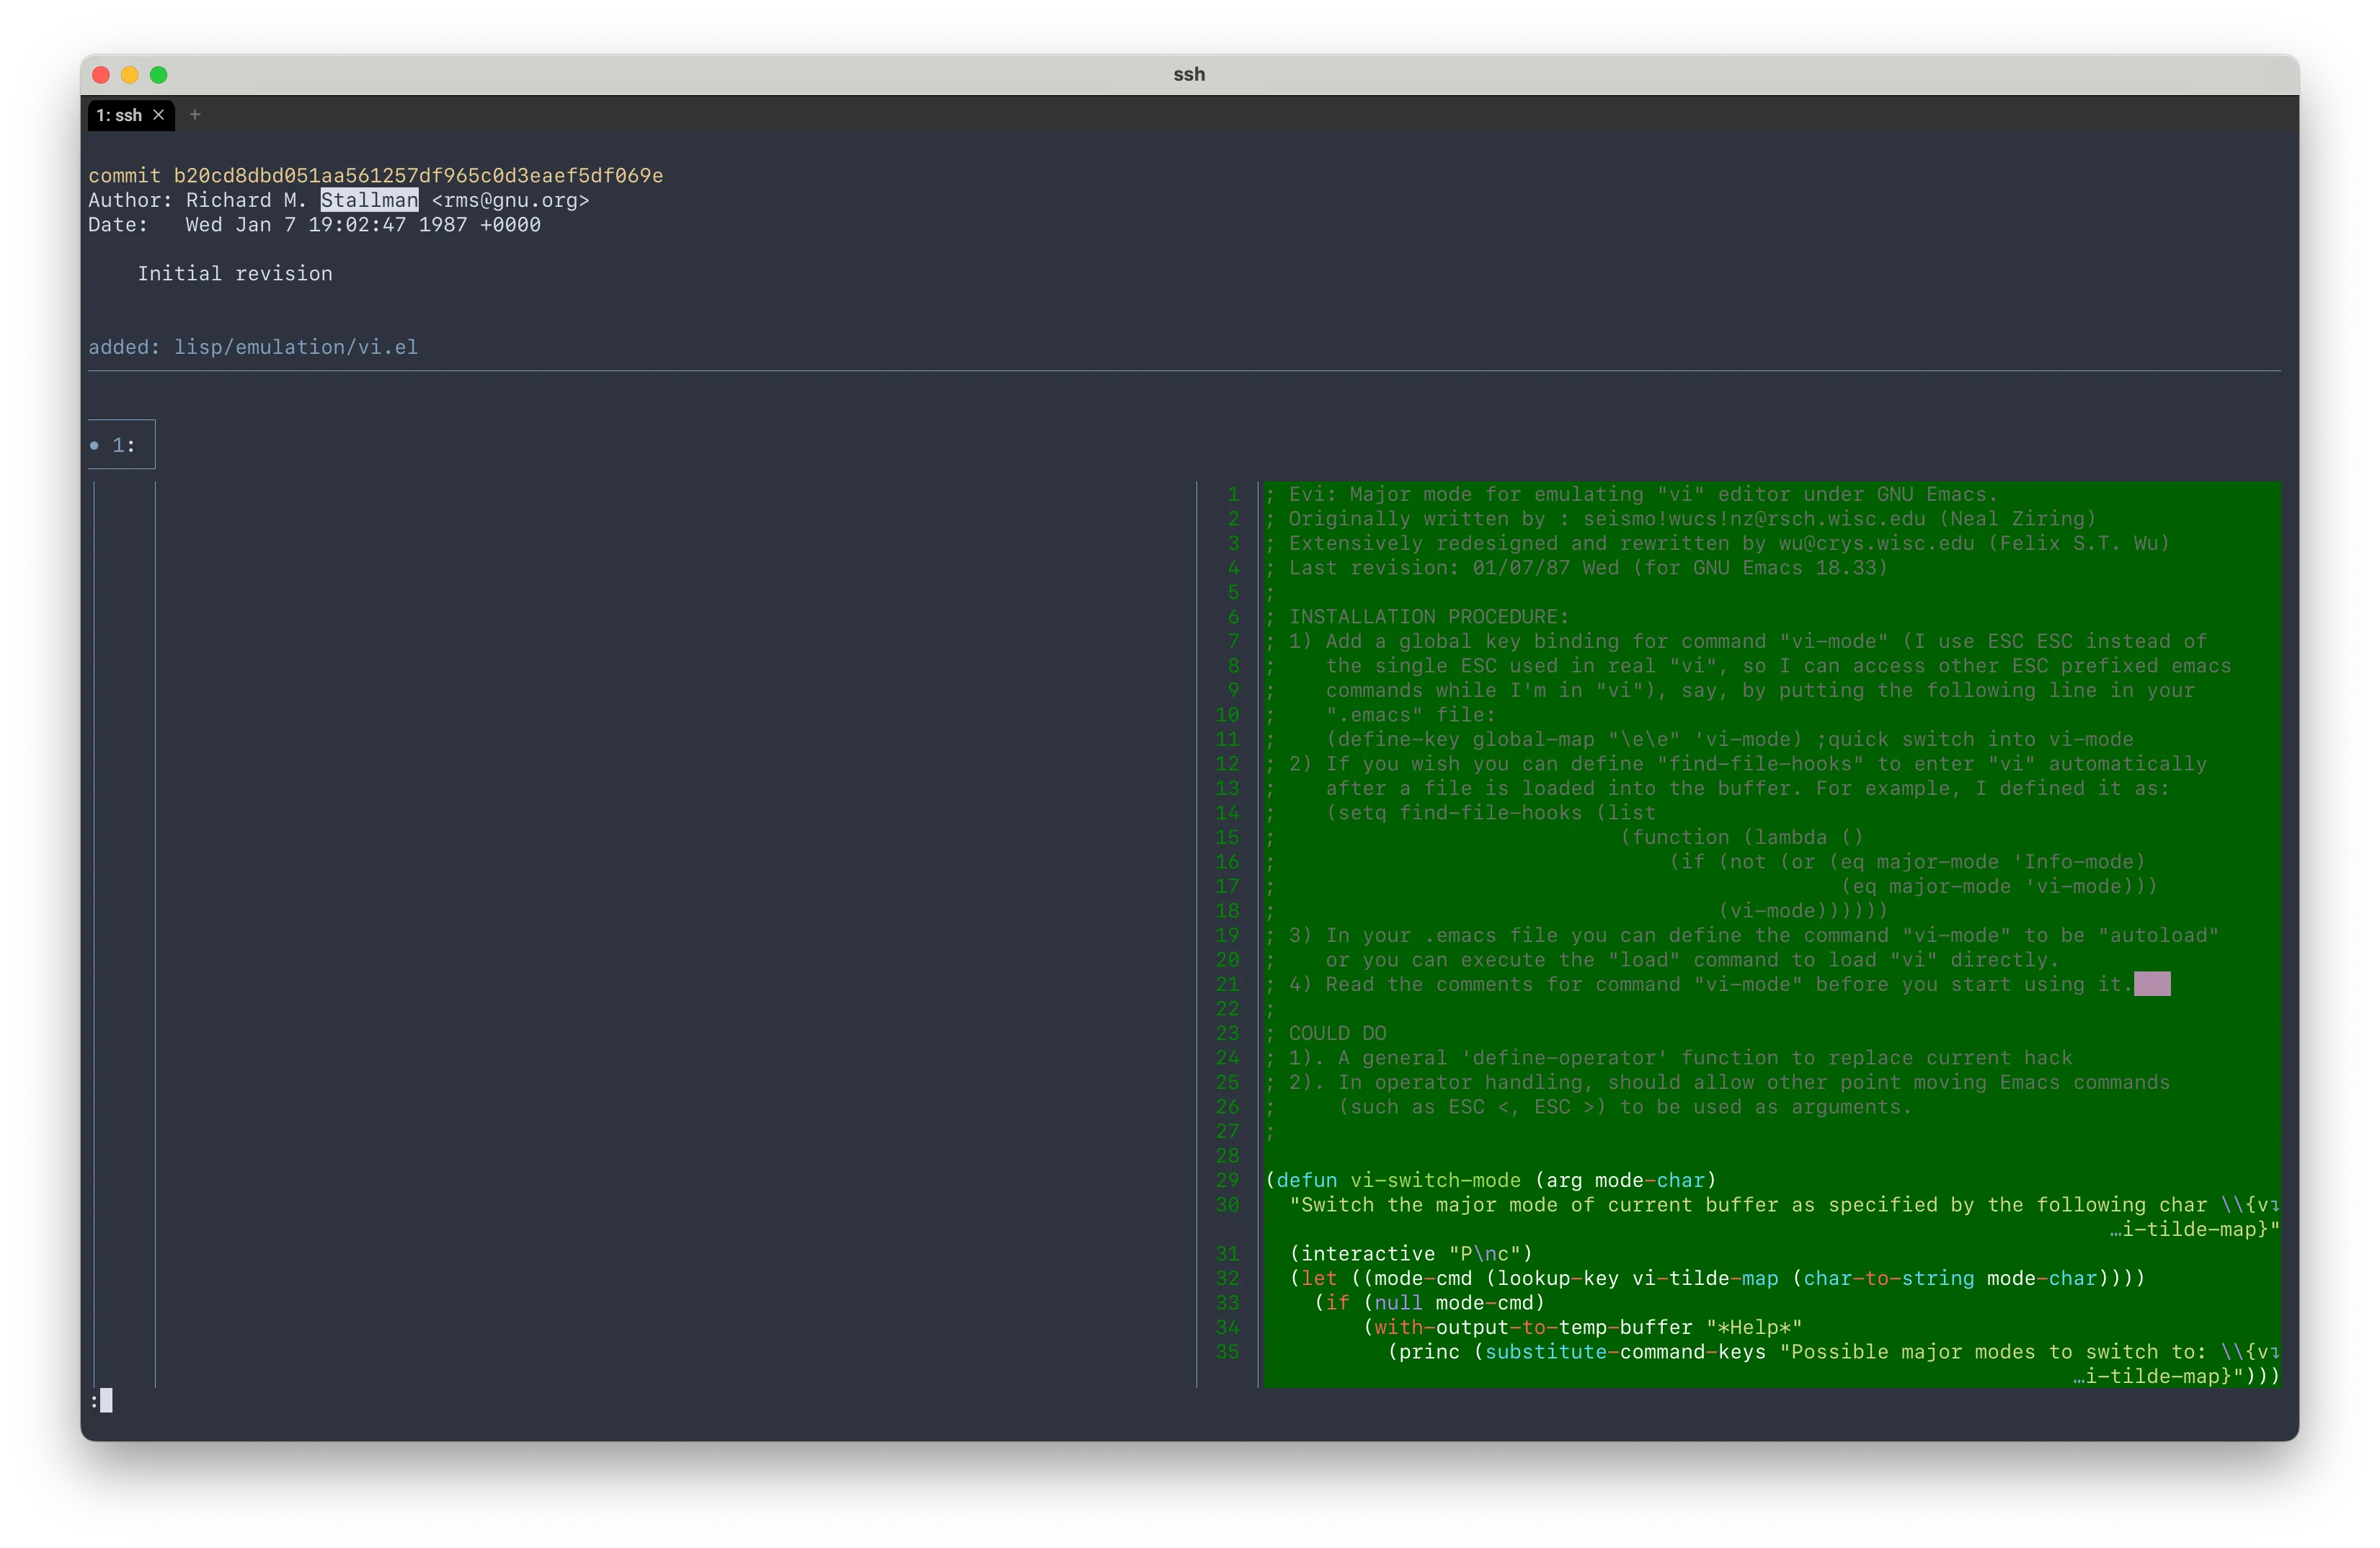
Task: Click the commit hash b20cd8dbd051
Action: point(418,176)
